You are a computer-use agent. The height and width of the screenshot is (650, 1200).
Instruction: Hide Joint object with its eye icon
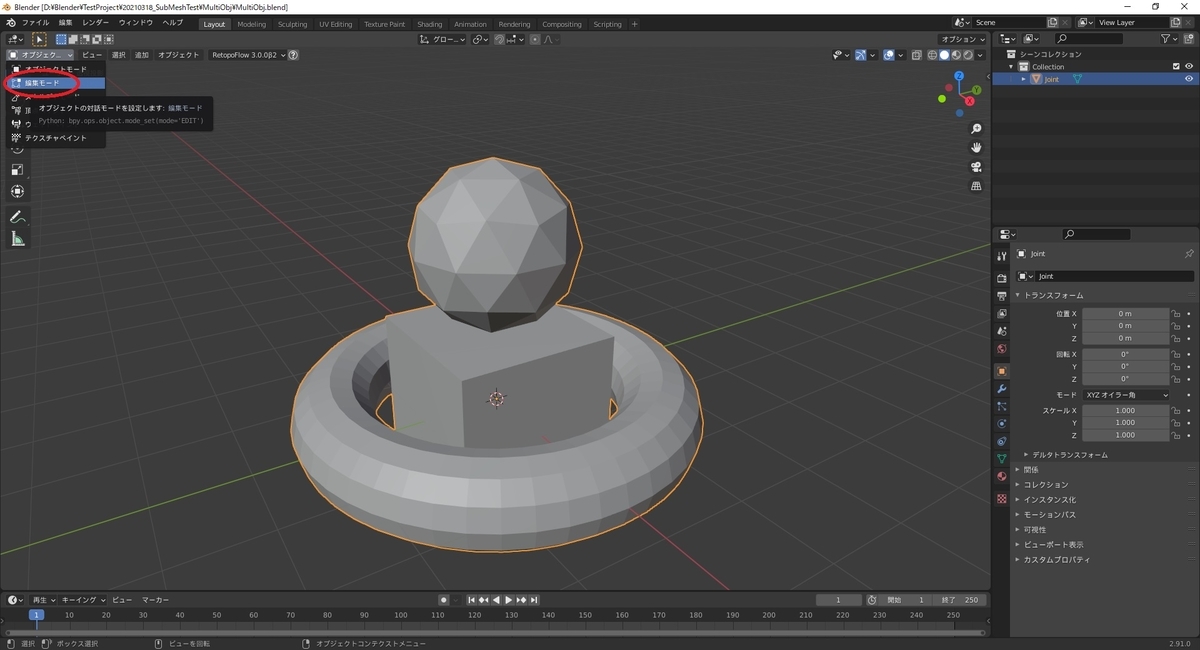pos(1189,79)
